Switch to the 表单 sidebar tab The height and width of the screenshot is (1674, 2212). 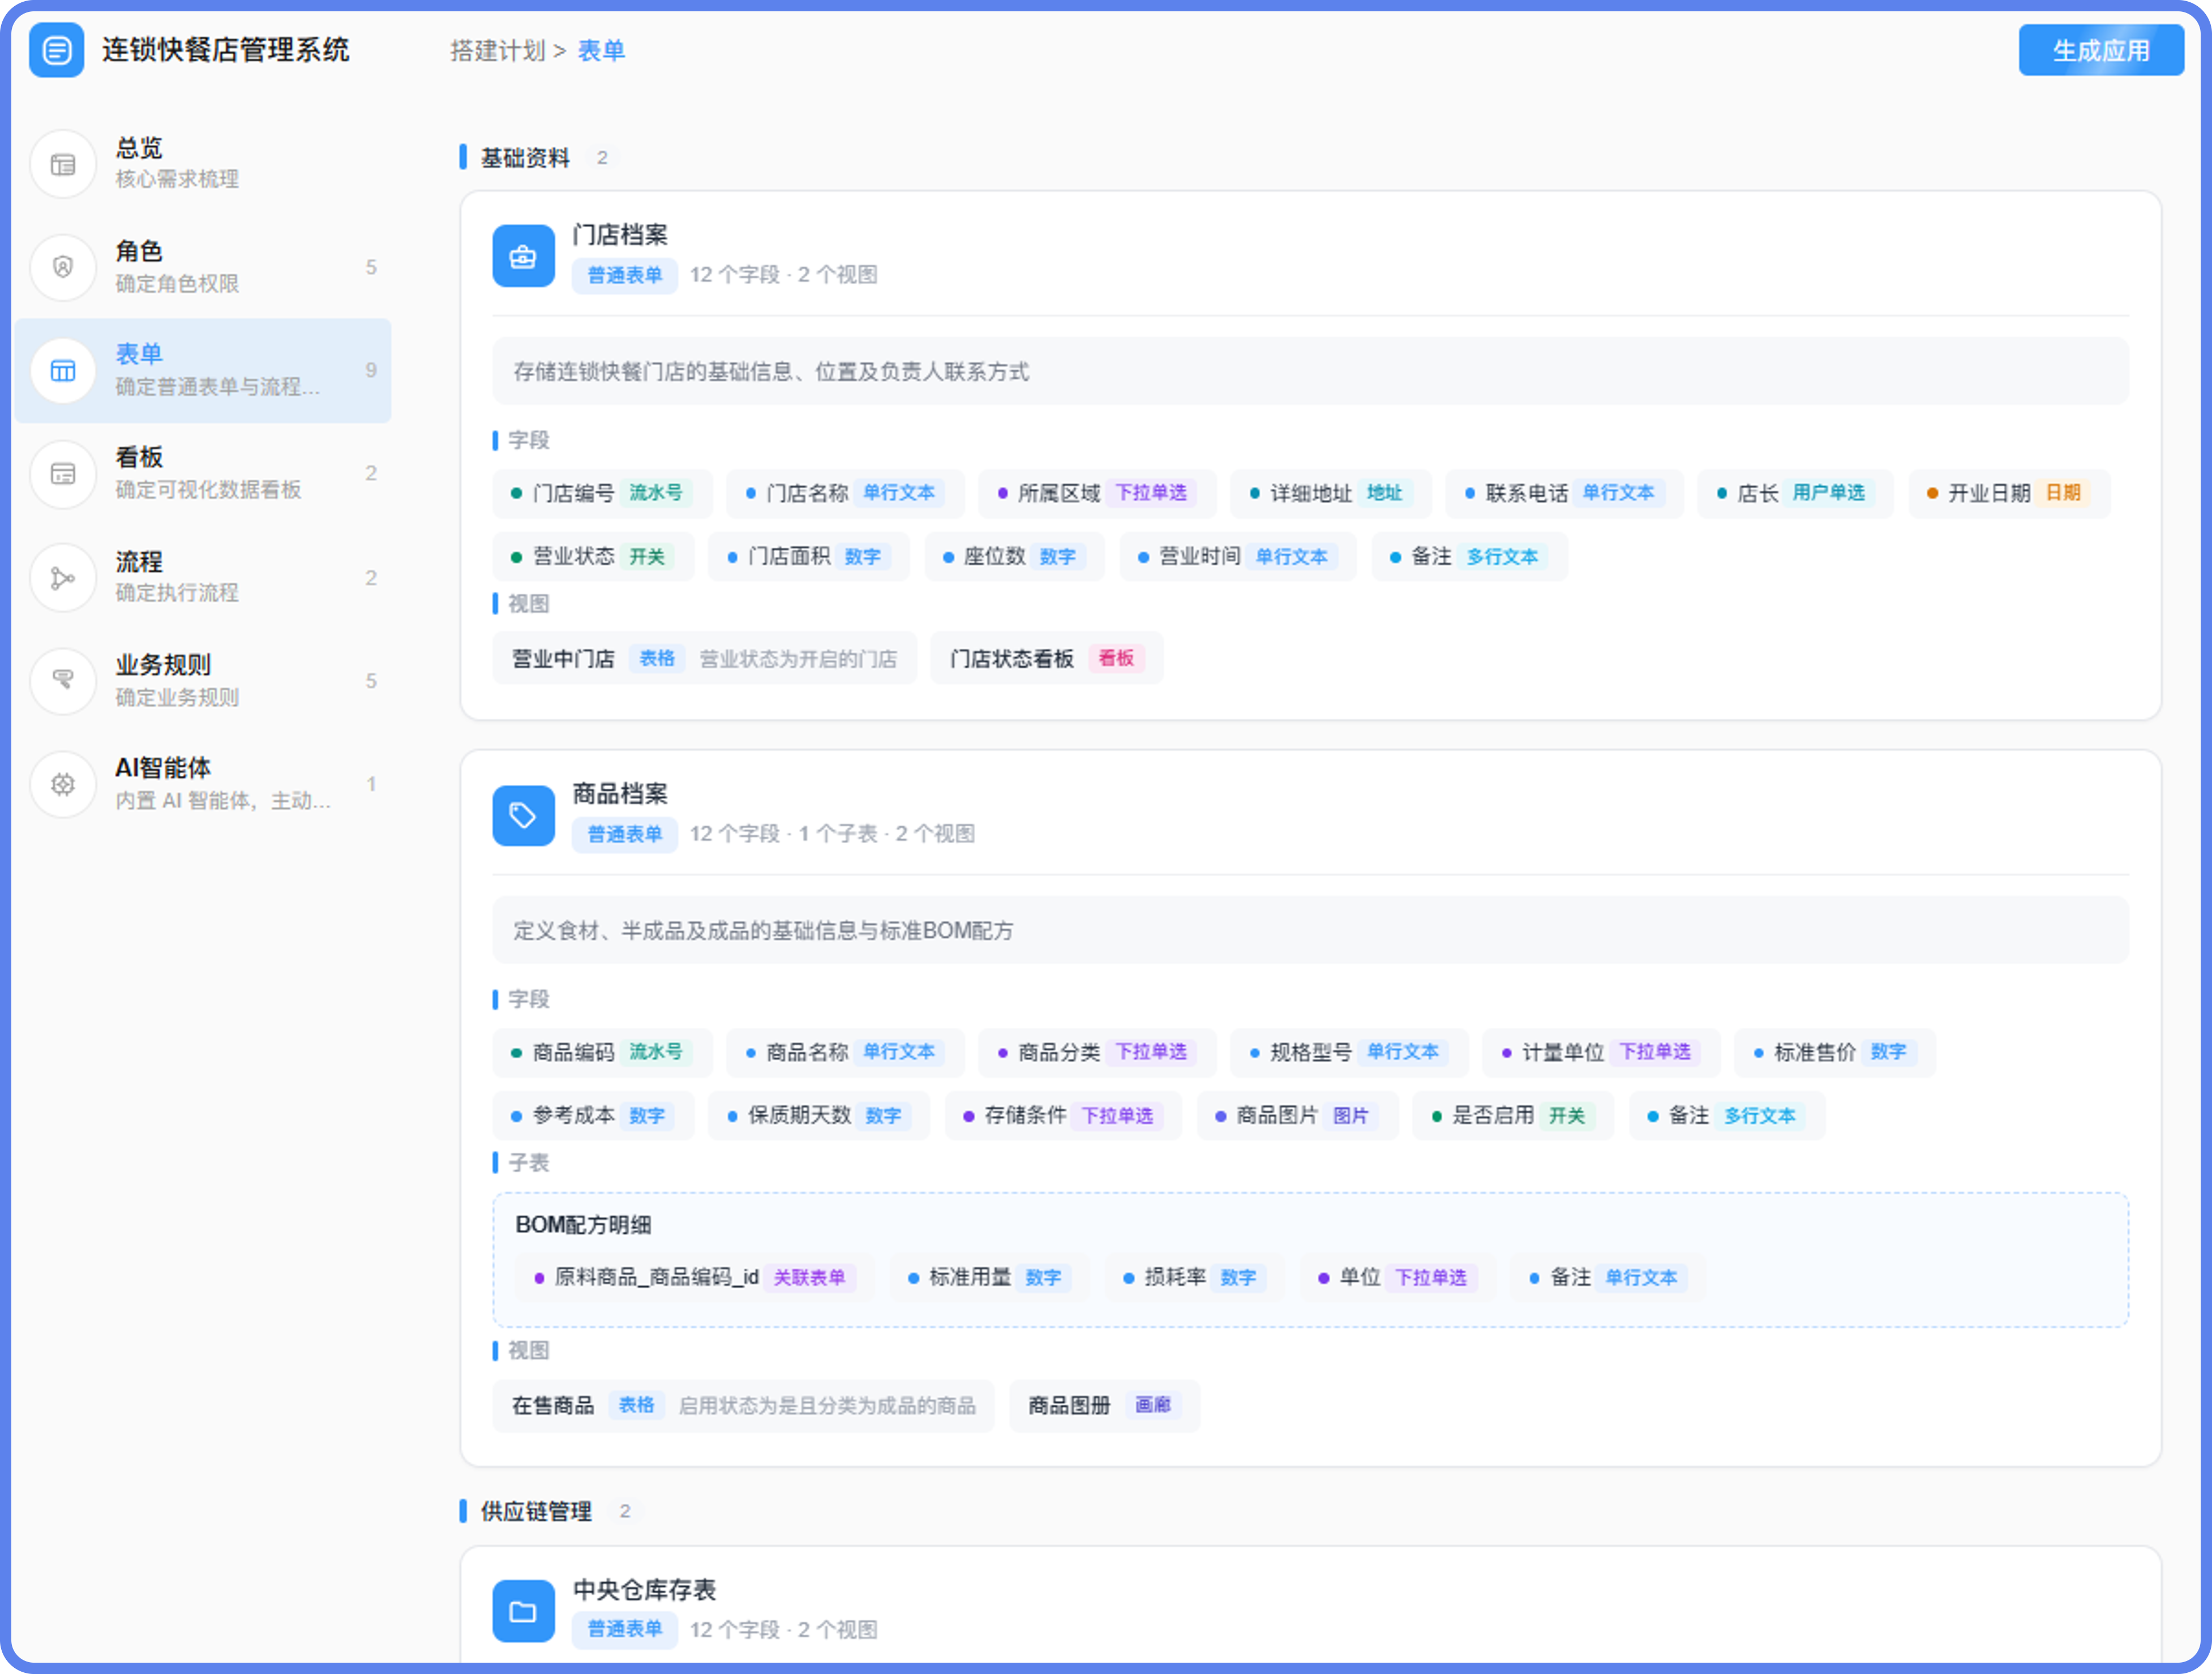point(203,370)
